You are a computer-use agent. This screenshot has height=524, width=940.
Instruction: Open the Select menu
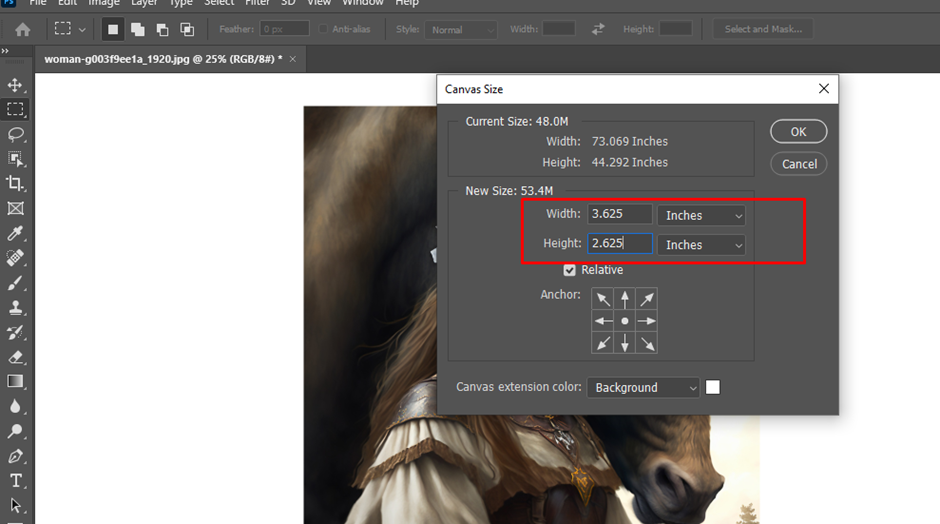(219, 3)
